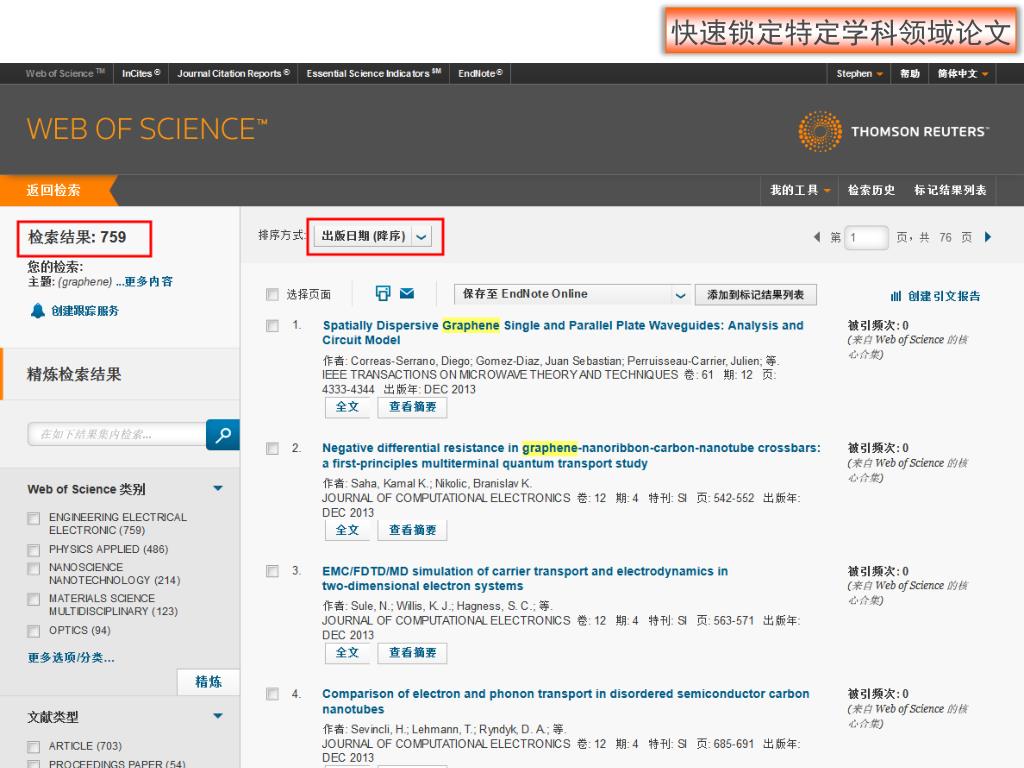Collapse Web of Science categories section
Viewport: 1024px width, 768px height.
tap(218, 488)
